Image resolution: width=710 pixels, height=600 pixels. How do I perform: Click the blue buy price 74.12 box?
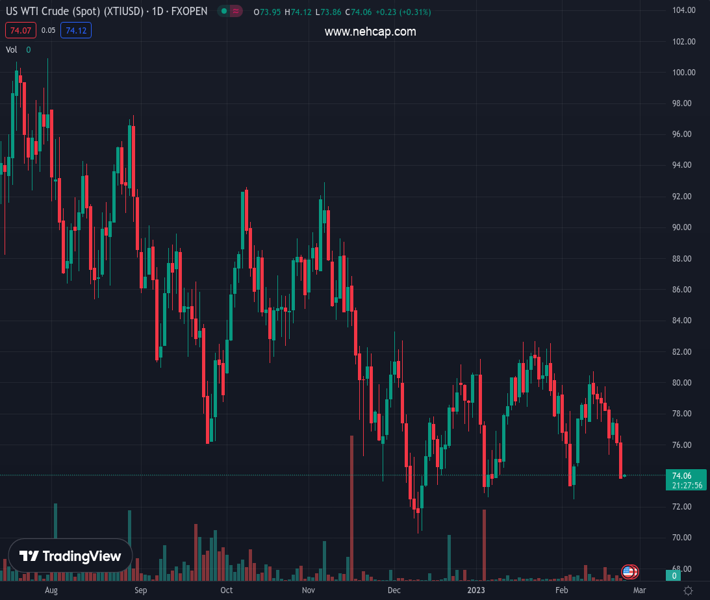pyautogui.click(x=76, y=31)
